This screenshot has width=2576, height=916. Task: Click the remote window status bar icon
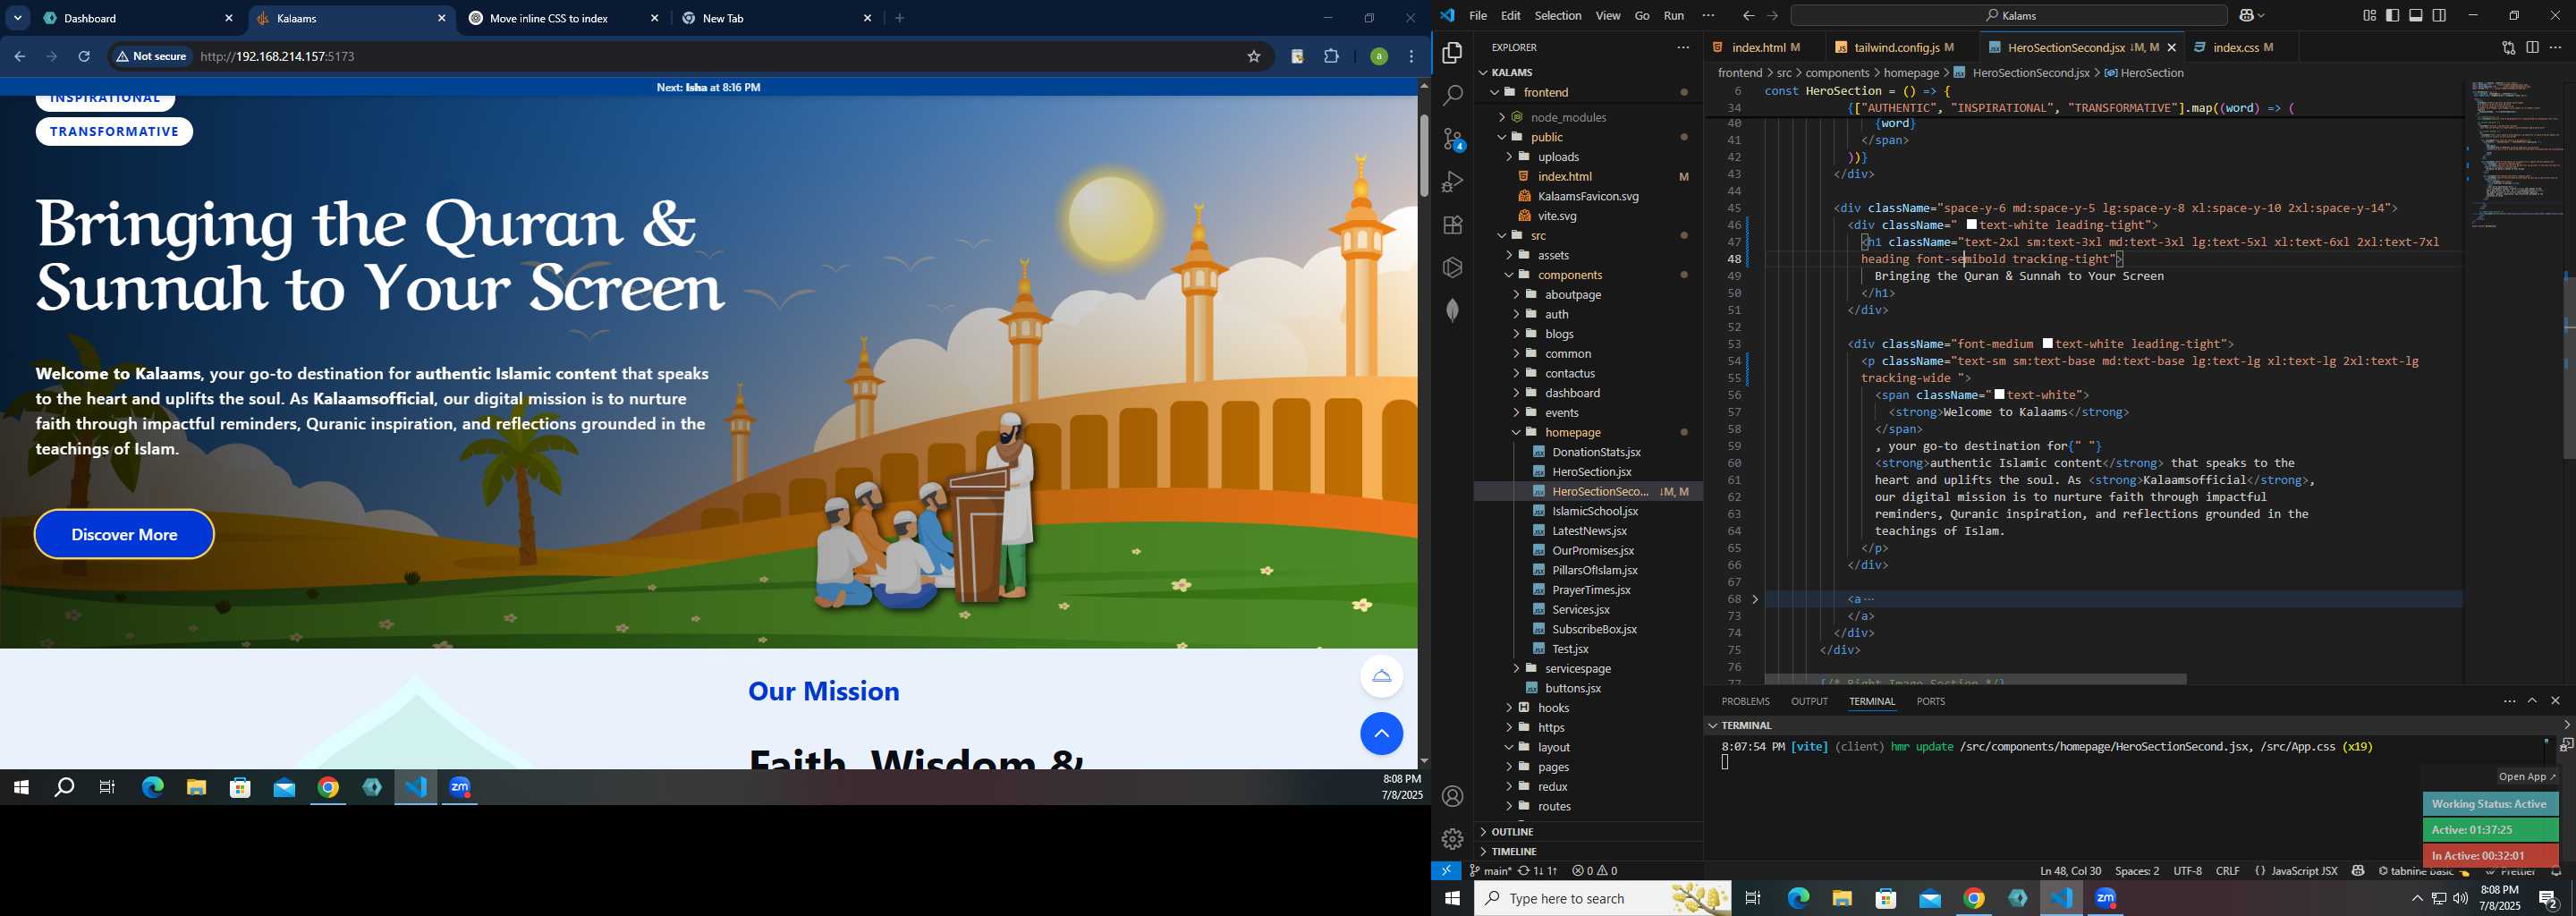point(1446,871)
